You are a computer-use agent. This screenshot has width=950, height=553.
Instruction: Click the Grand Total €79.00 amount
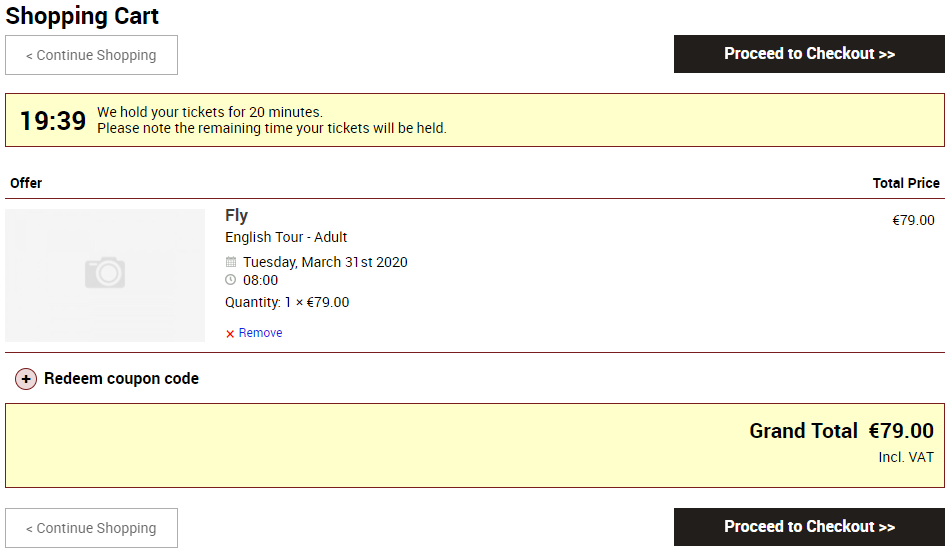[x=900, y=431]
